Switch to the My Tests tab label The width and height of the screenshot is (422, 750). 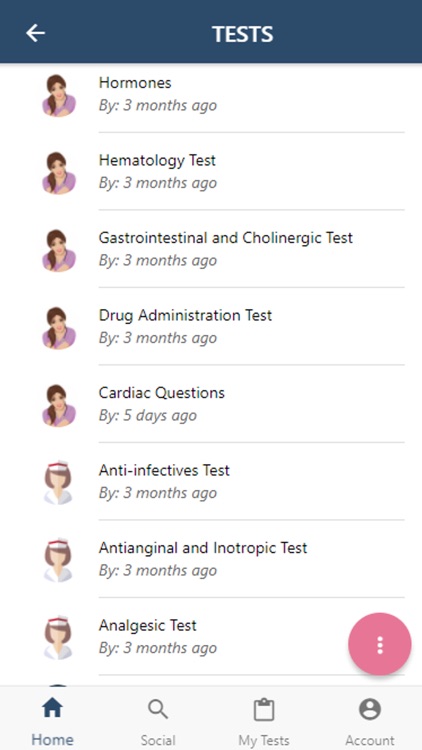pos(264,740)
